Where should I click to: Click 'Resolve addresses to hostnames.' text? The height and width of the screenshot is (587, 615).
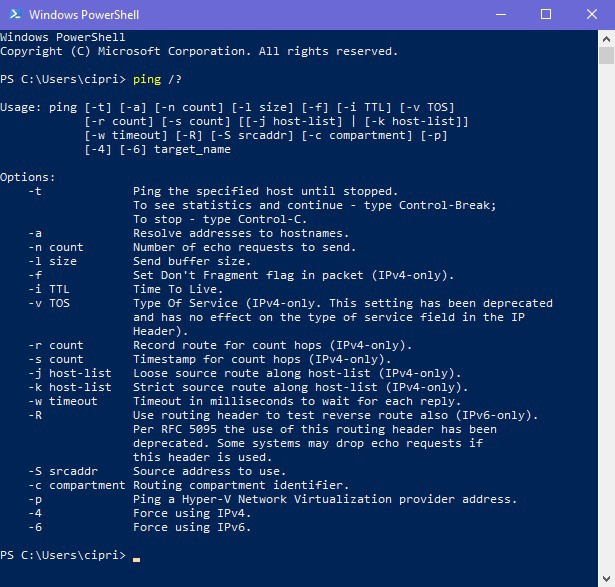241,233
